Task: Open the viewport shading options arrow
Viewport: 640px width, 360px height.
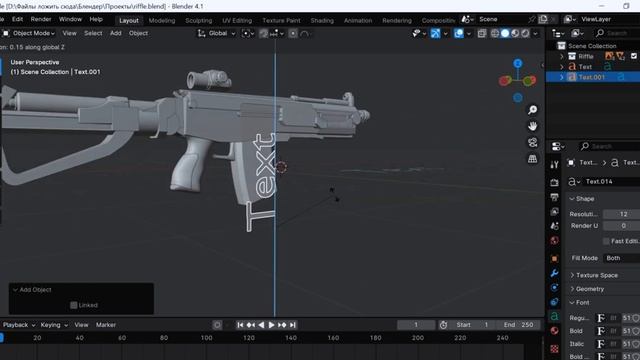Action: [x=536, y=33]
